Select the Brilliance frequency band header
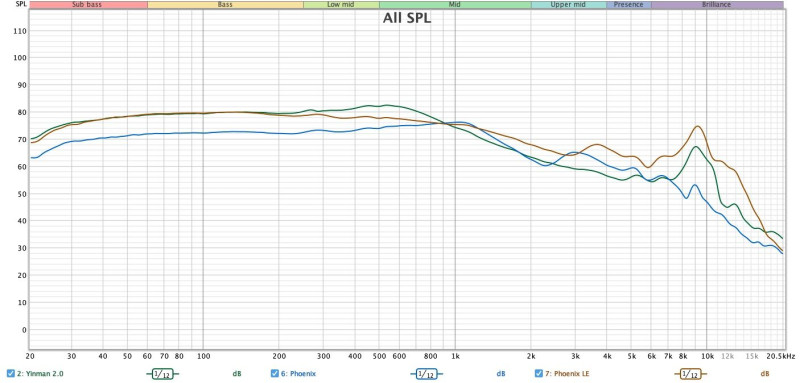This screenshot has height=383, width=800. pos(717,5)
